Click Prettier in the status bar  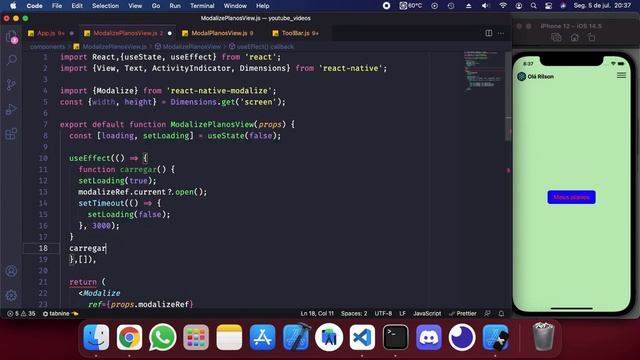tap(462, 313)
